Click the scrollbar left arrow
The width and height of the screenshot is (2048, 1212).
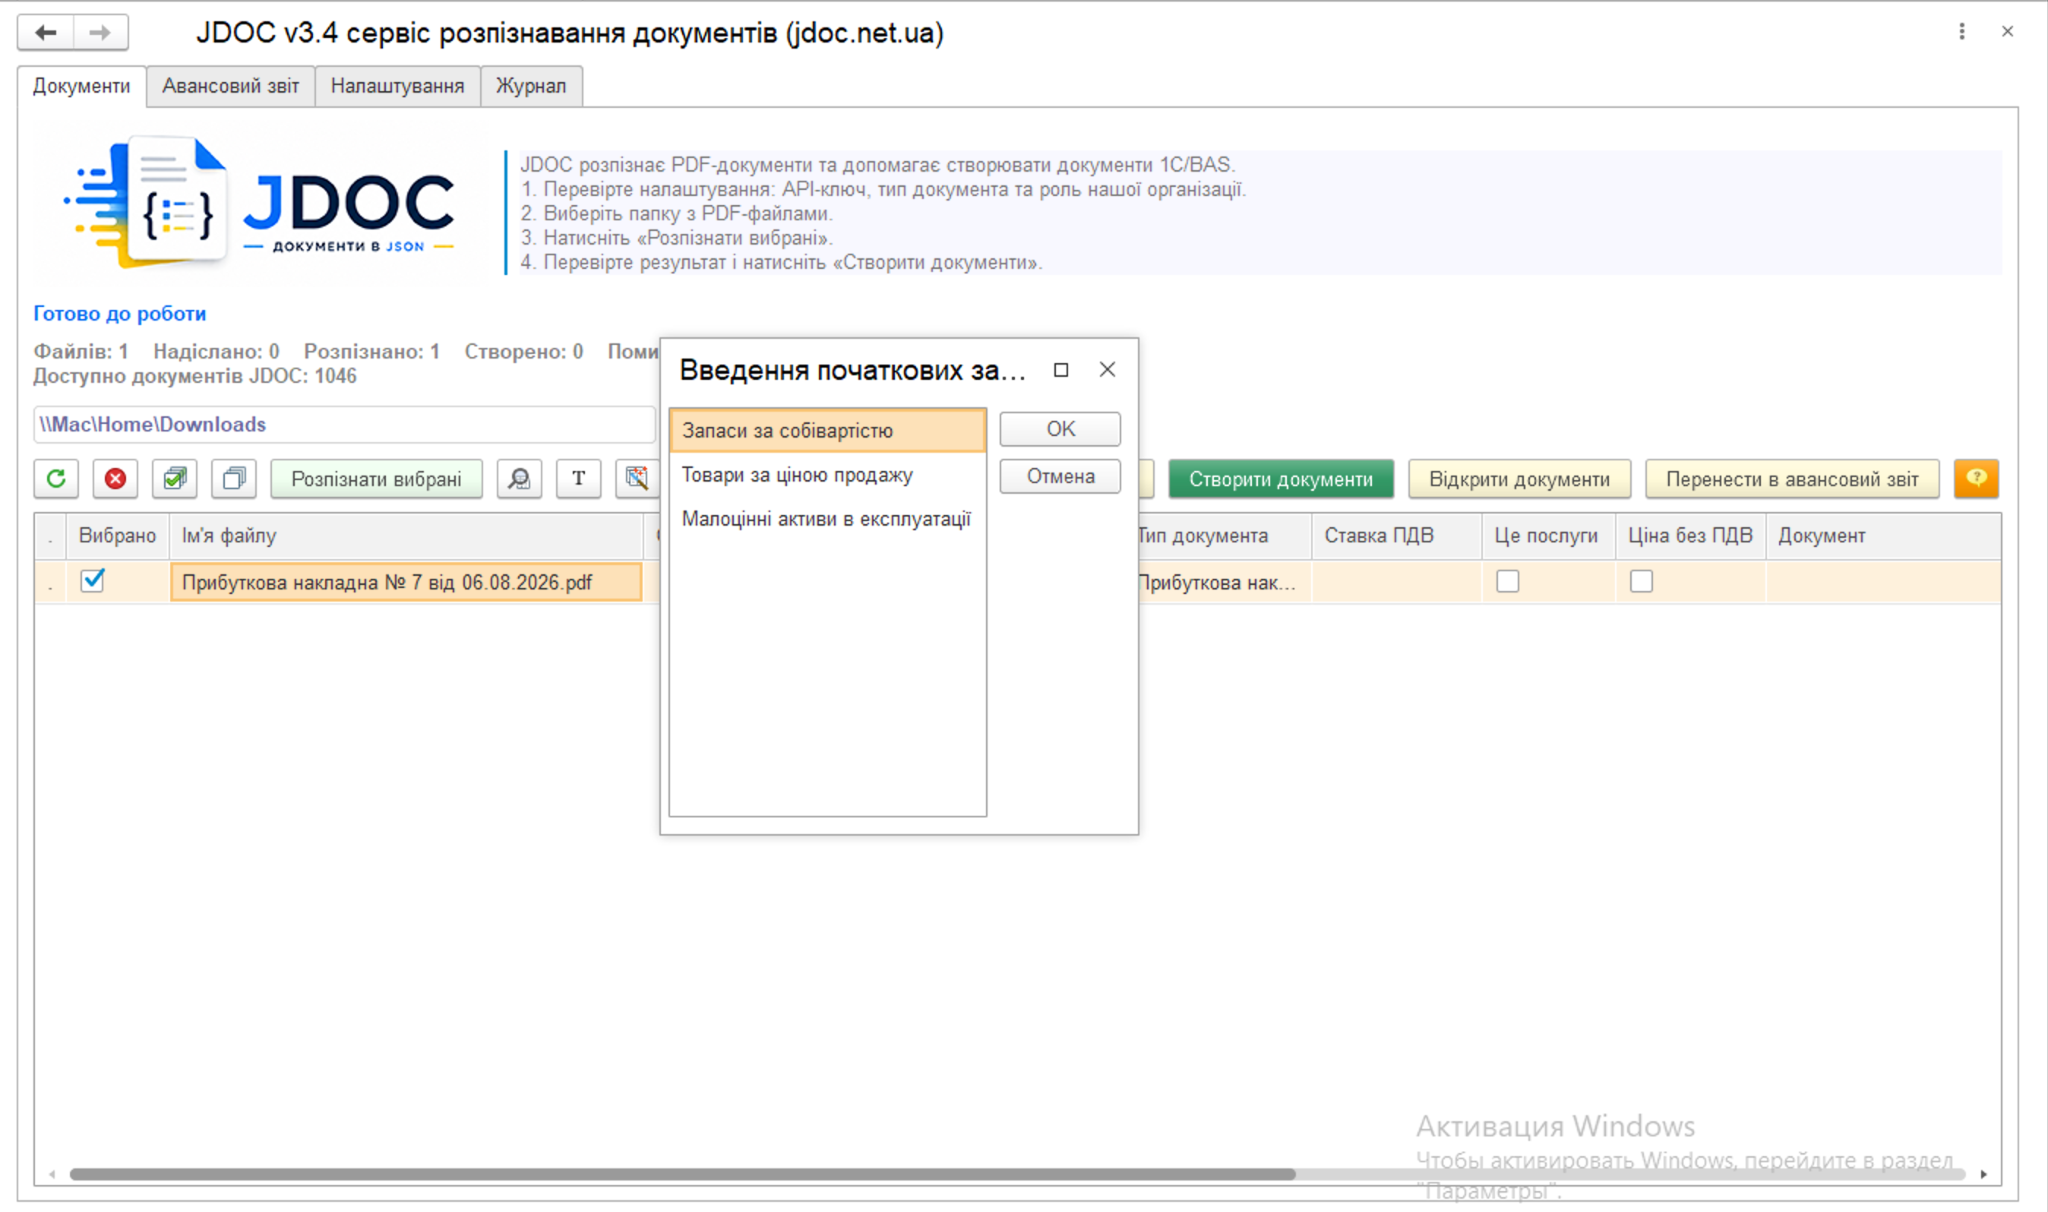pyautogui.click(x=52, y=1174)
